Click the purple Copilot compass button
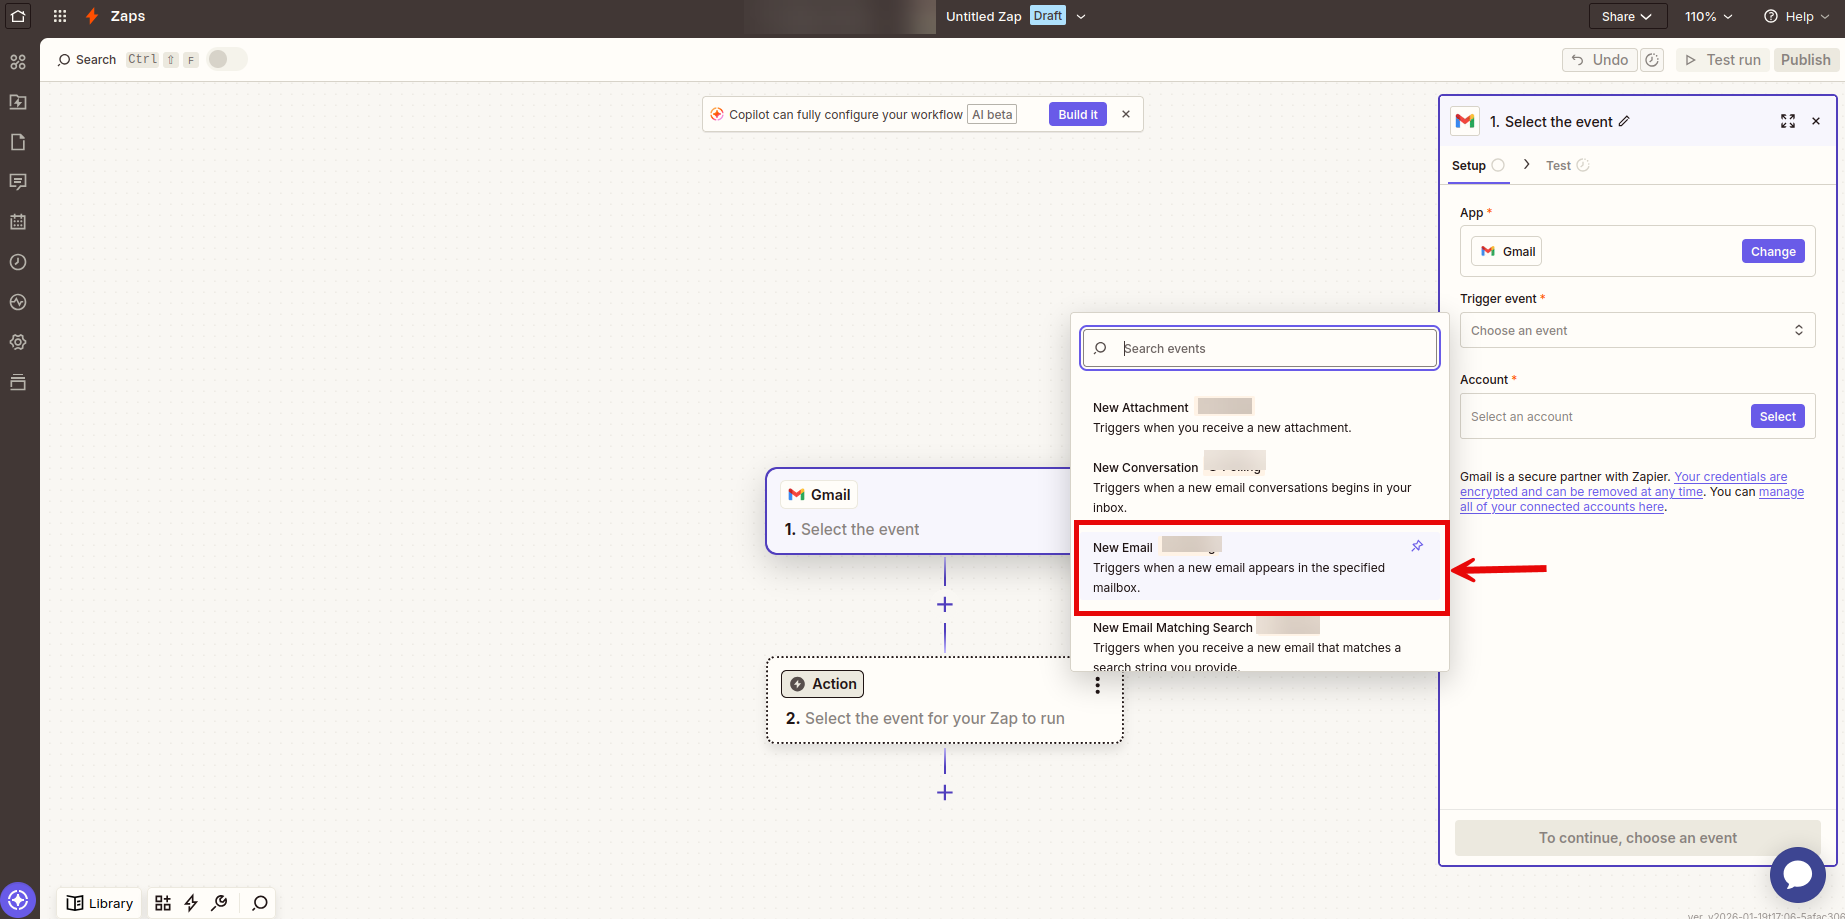Viewport: 1845px width, 919px height. [x=18, y=900]
